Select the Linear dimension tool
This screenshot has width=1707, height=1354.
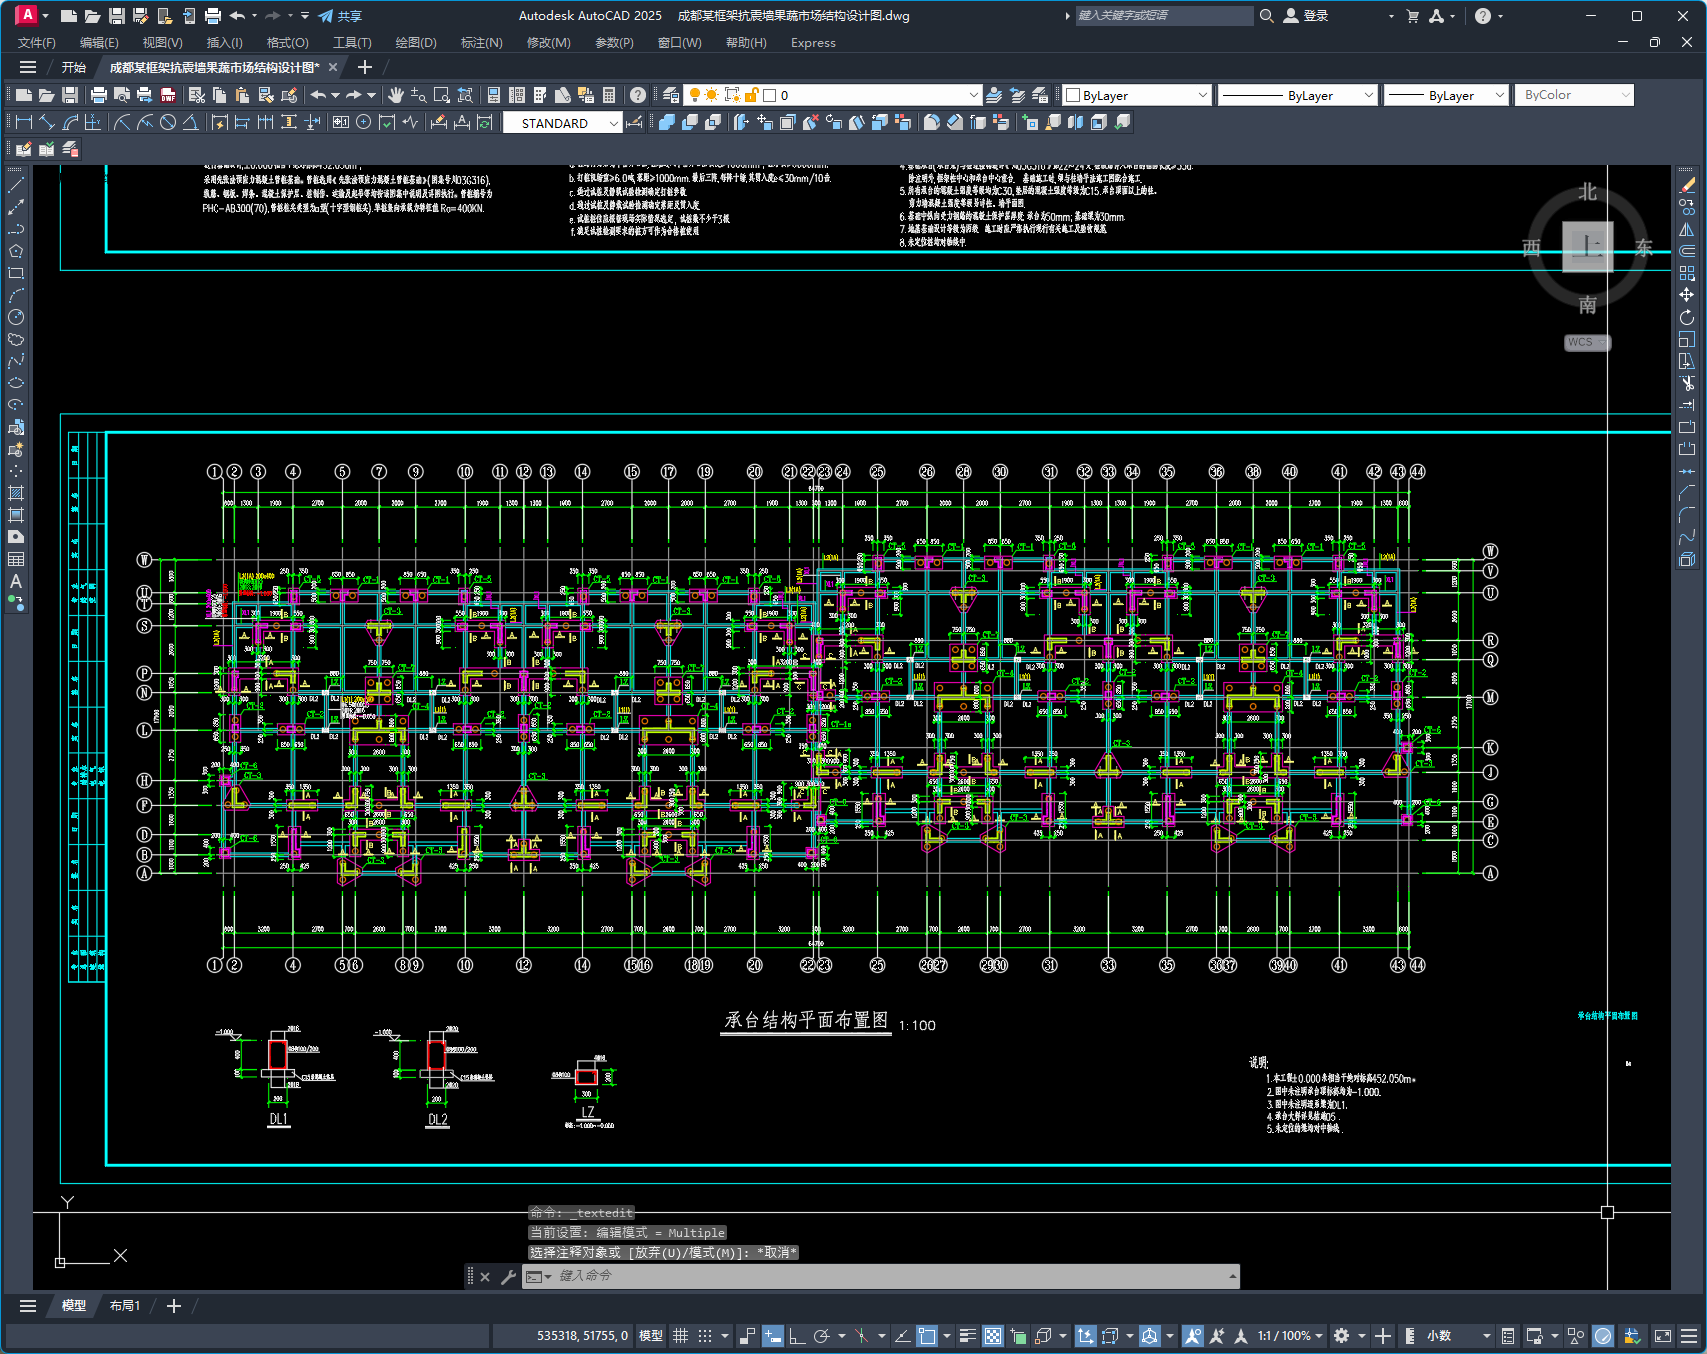(24, 122)
